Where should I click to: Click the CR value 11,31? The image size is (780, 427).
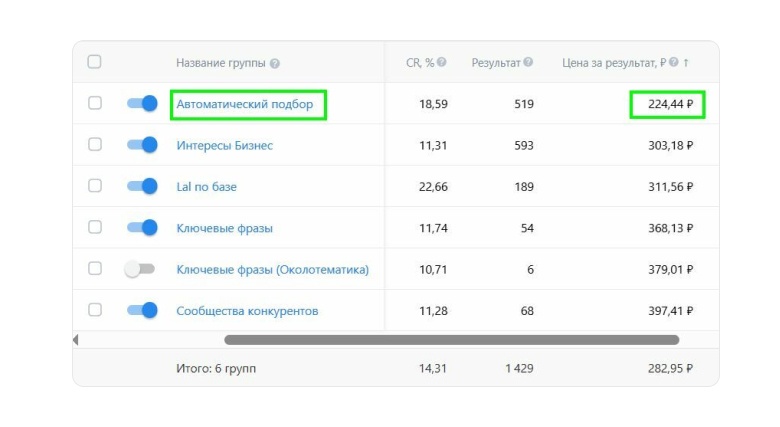433,145
